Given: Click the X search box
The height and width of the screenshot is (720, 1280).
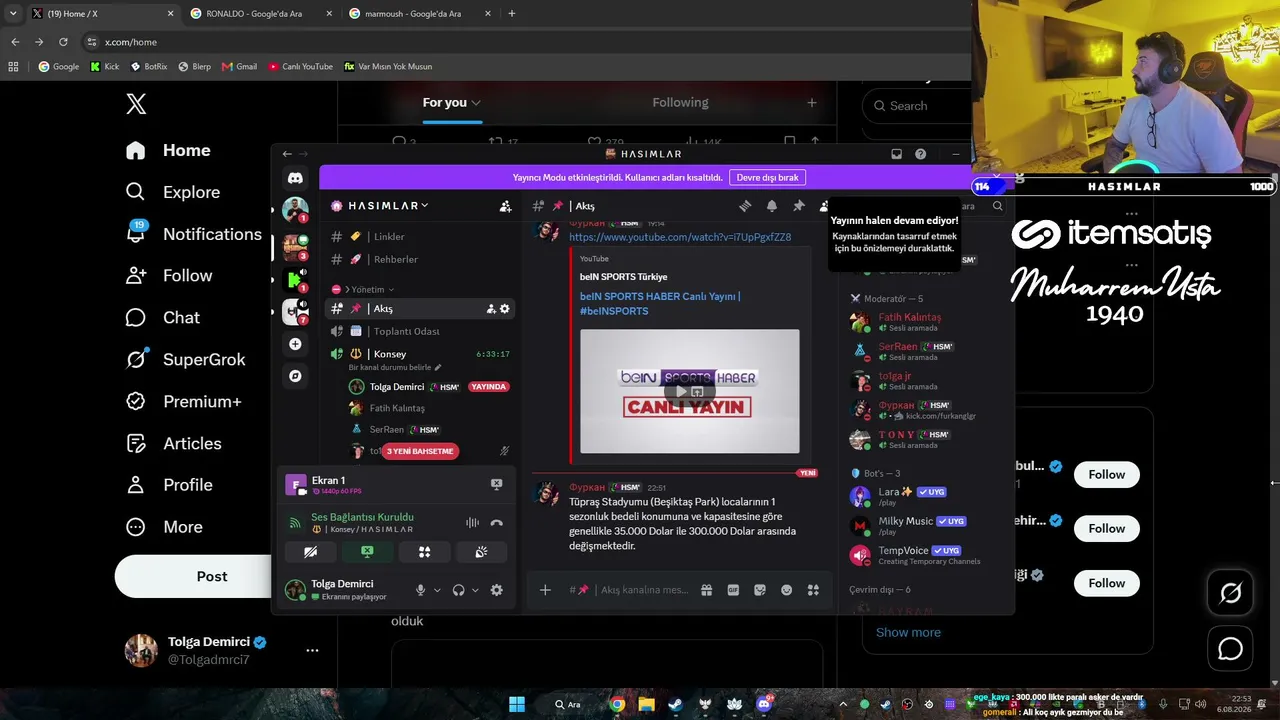Looking at the screenshot, I should coord(915,106).
